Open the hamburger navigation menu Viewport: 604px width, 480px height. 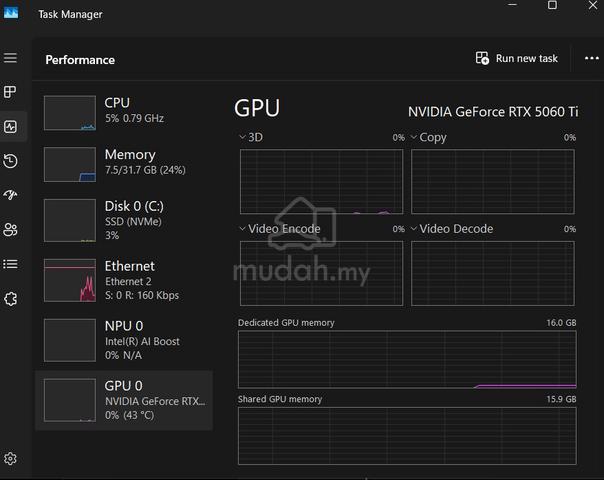coord(10,58)
